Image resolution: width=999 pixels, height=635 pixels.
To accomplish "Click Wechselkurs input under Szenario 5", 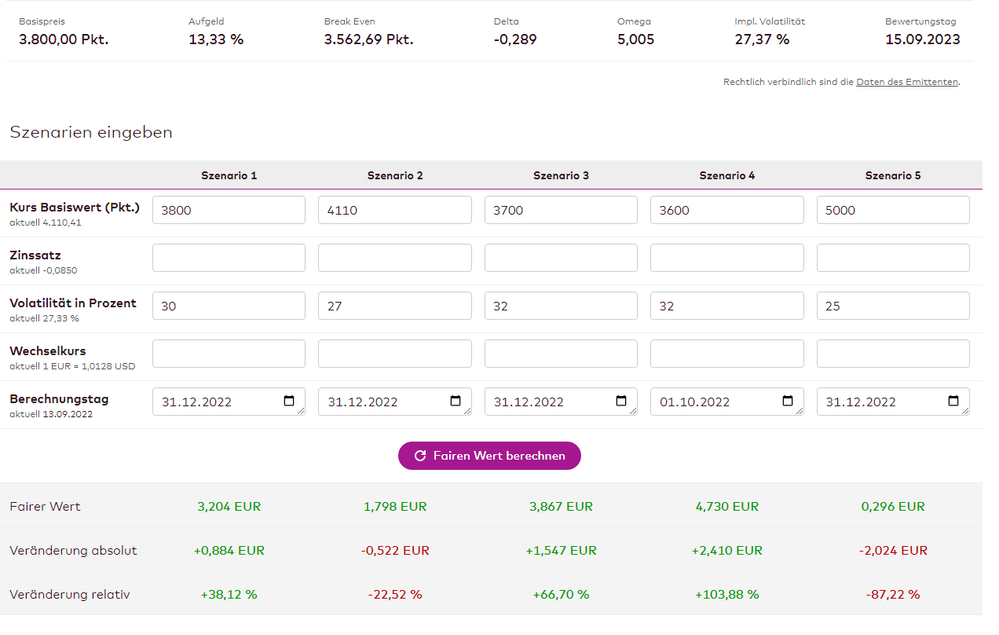I will click(892, 354).
